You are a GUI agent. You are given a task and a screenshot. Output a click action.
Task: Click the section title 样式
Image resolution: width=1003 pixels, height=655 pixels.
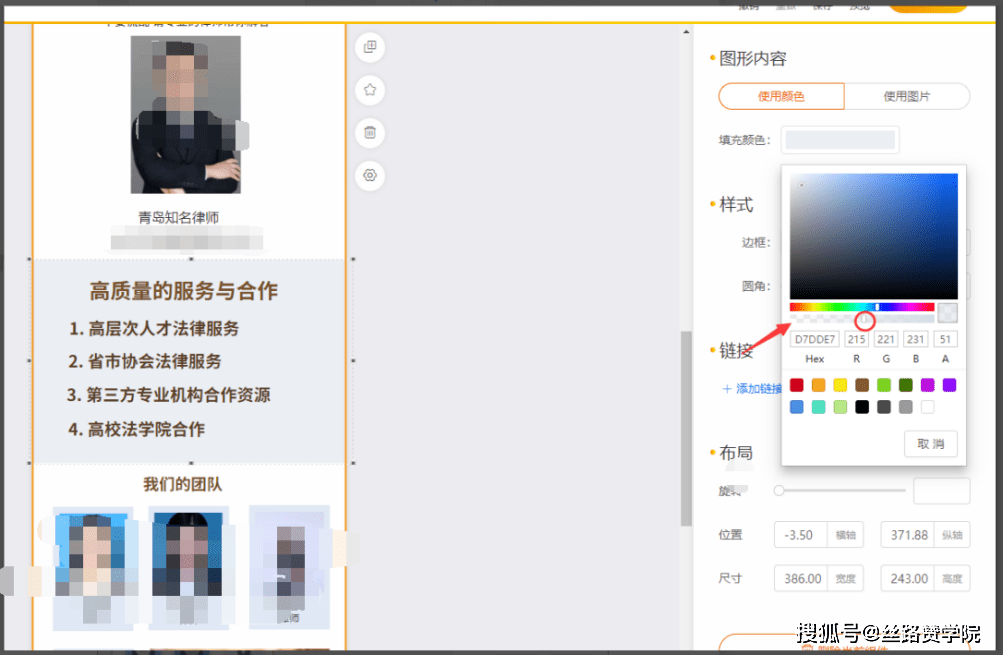click(736, 205)
